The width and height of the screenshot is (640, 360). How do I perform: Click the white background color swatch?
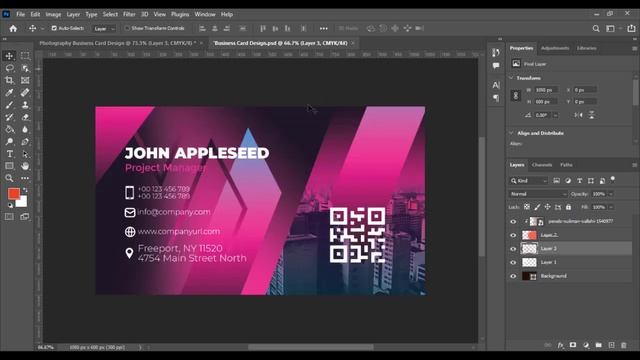(x=22, y=202)
